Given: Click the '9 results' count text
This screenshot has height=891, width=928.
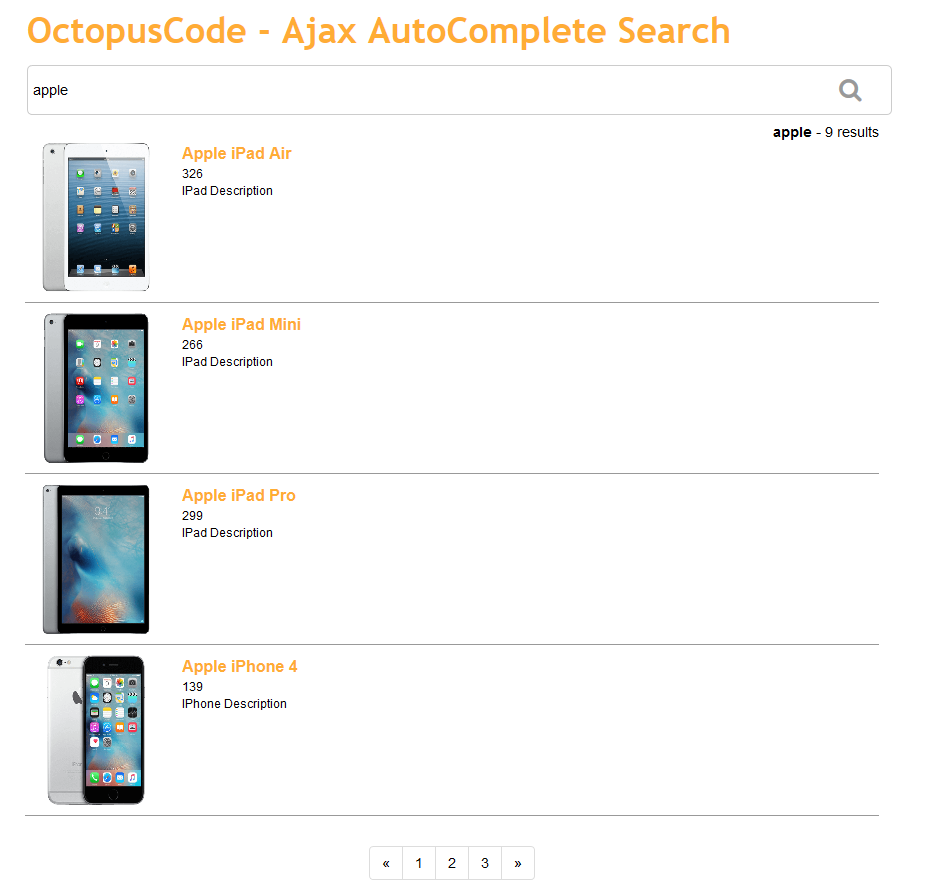Looking at the screenshot, I should [851, 132].
